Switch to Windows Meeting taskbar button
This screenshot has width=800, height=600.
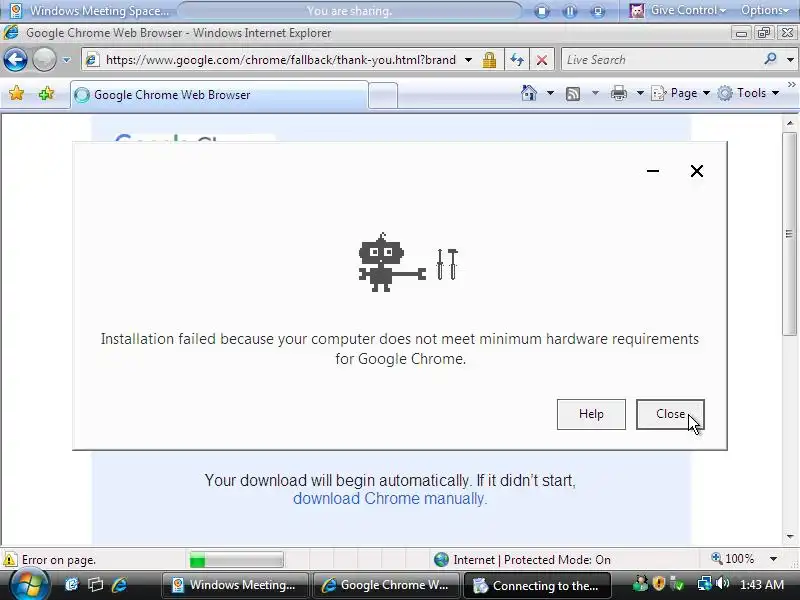(x=235, y=585)
